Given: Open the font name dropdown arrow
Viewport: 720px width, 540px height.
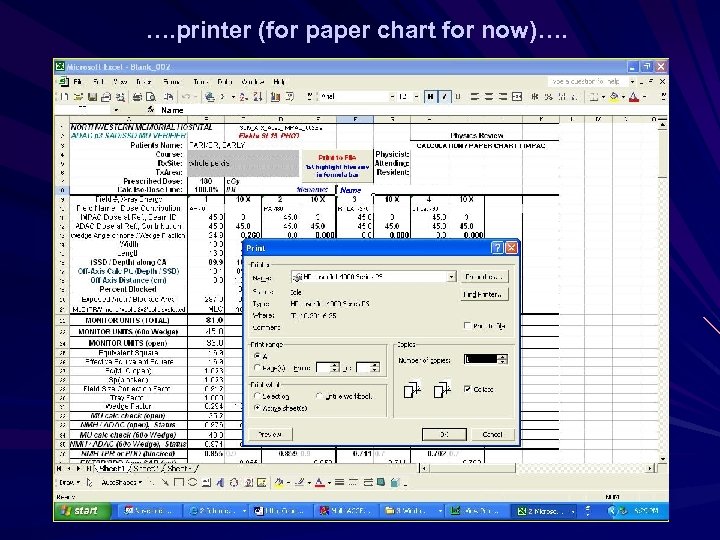Looking at the screenshot, I should click(x=392, y=97).
